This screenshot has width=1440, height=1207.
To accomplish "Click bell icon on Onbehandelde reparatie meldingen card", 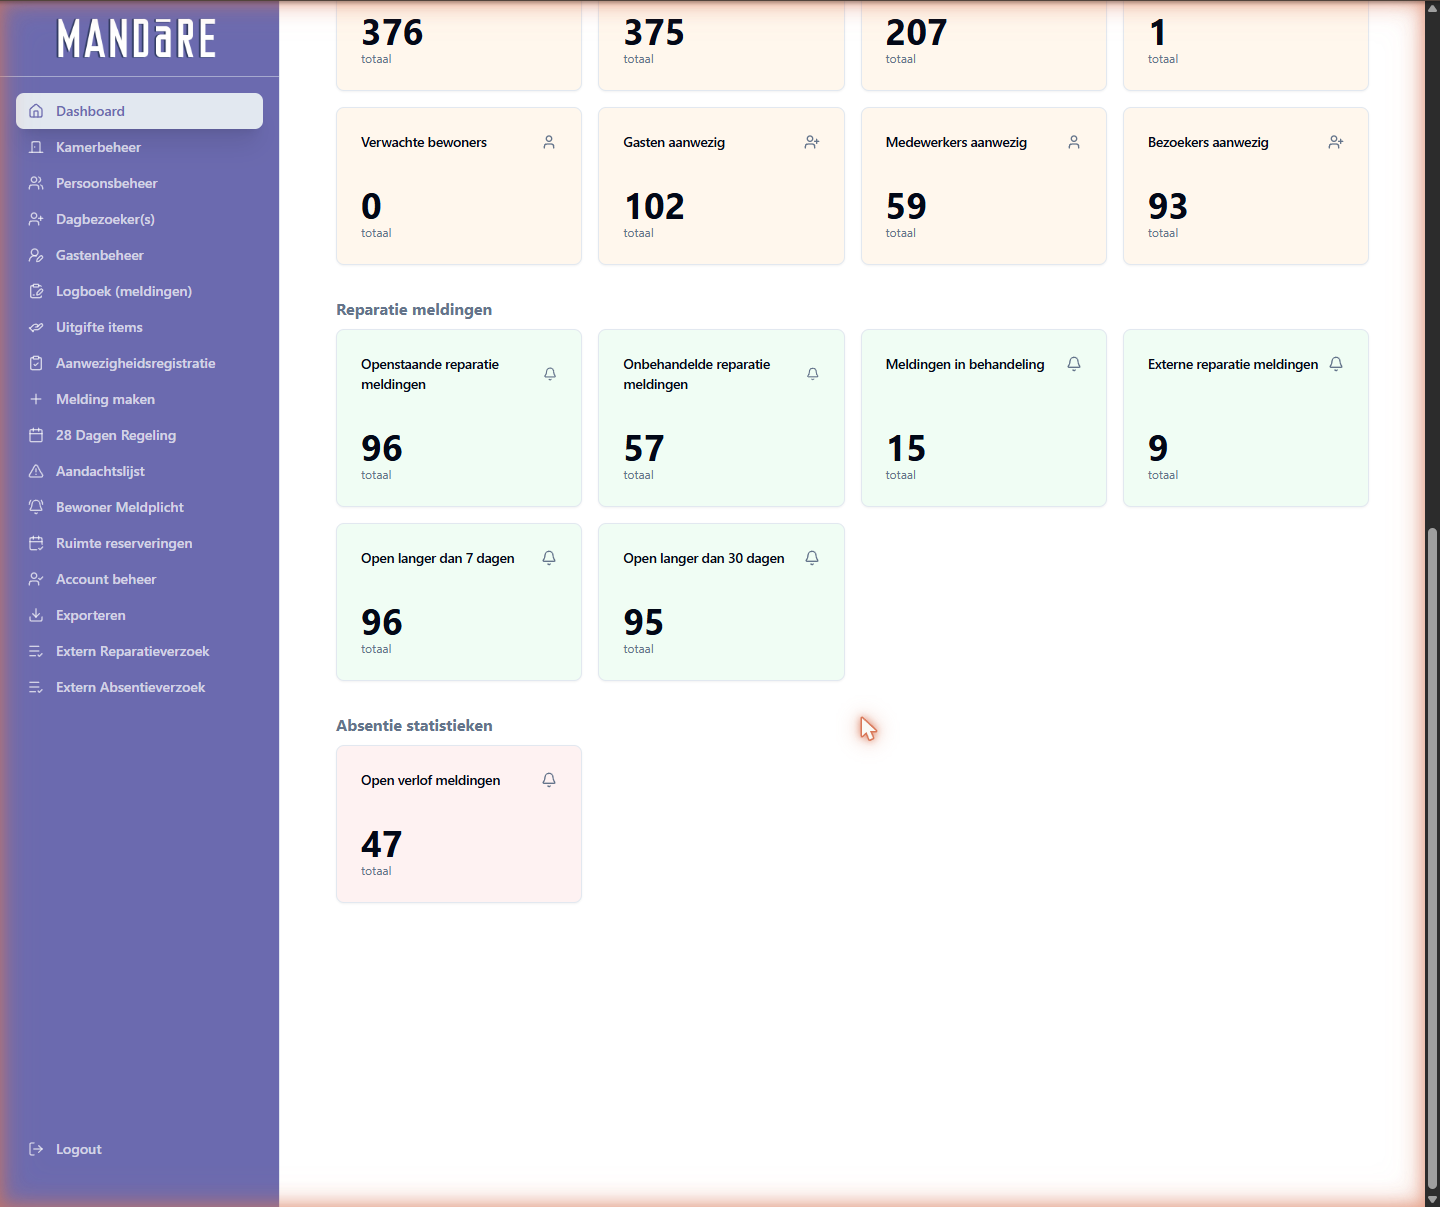I will (813, 374).
